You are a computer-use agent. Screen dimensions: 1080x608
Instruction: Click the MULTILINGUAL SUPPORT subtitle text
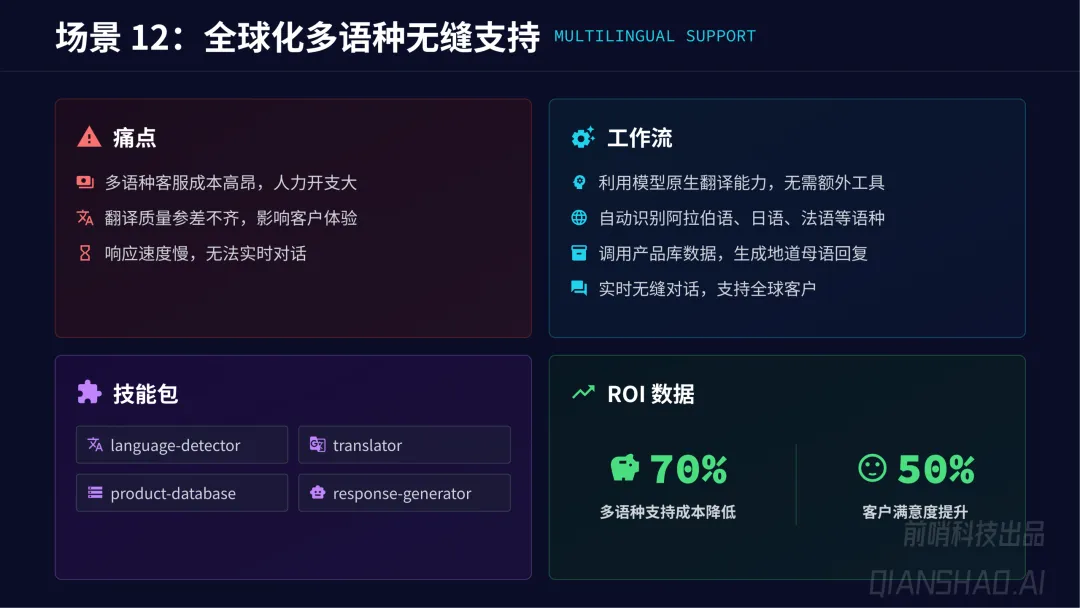coord(655,37)
